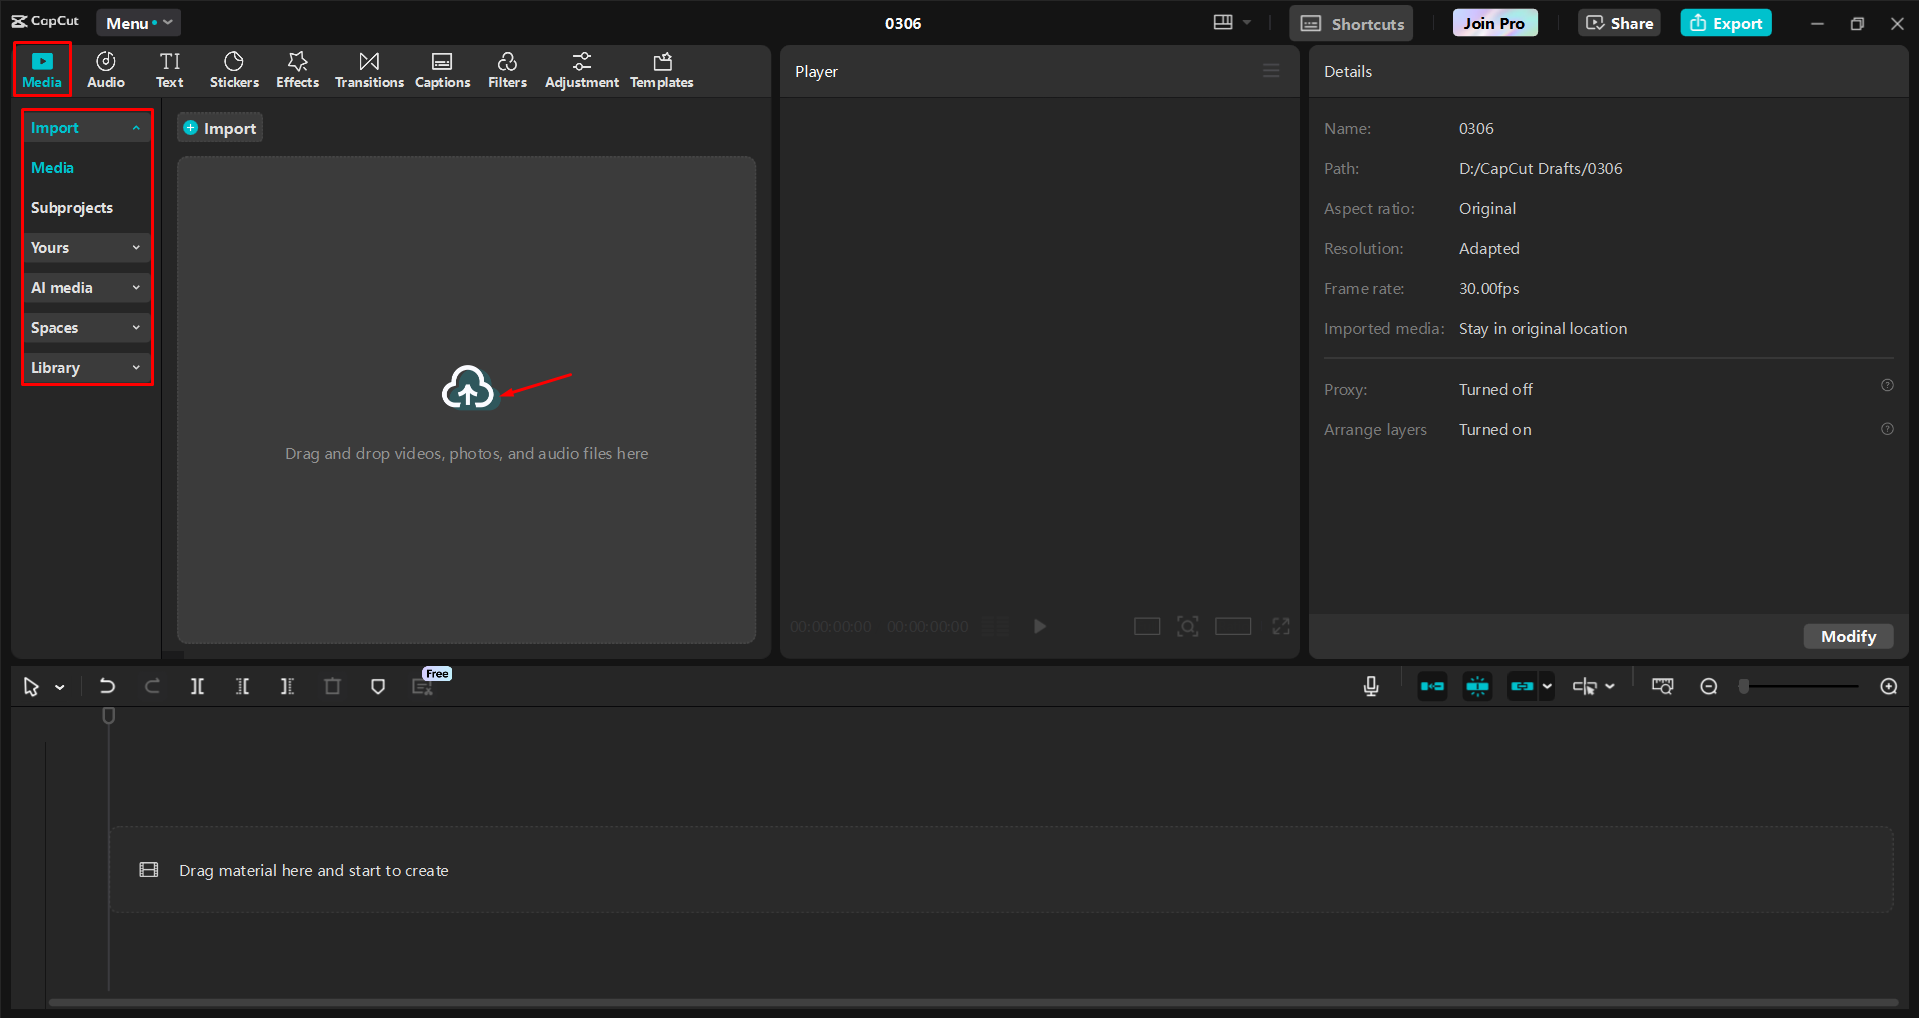Click the Export button
The width and height of the screenshot is (1919, 1018).
point(1724,22)
